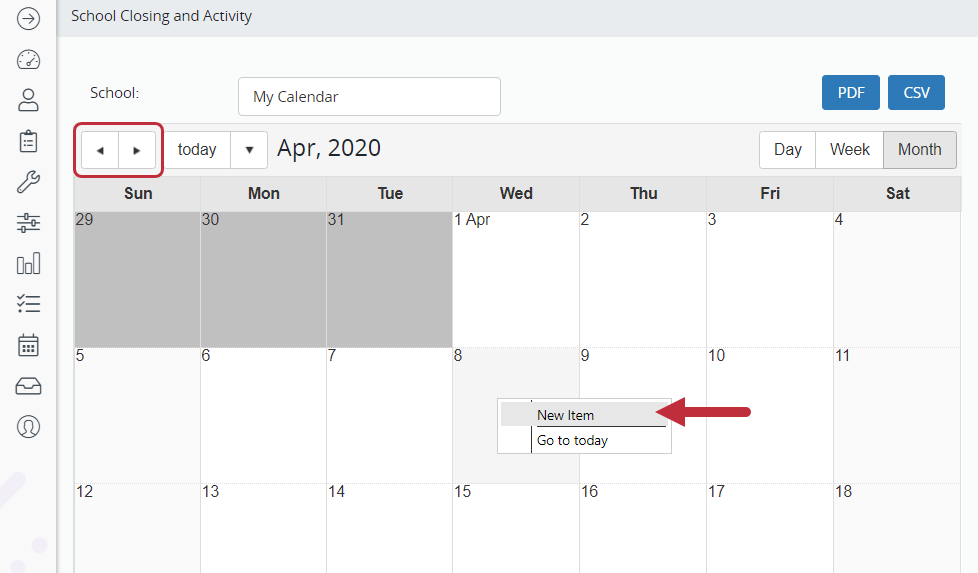This screenshot has width=978, height=573.
Task: Switch to Week view
Action: pos(850,150)
